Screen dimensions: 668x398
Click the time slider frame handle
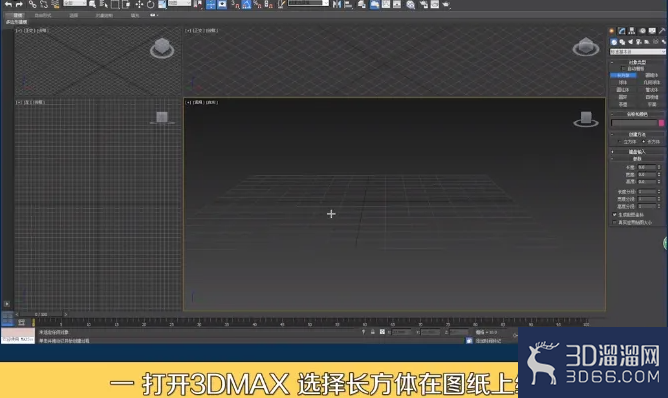[x=41, y=314]
